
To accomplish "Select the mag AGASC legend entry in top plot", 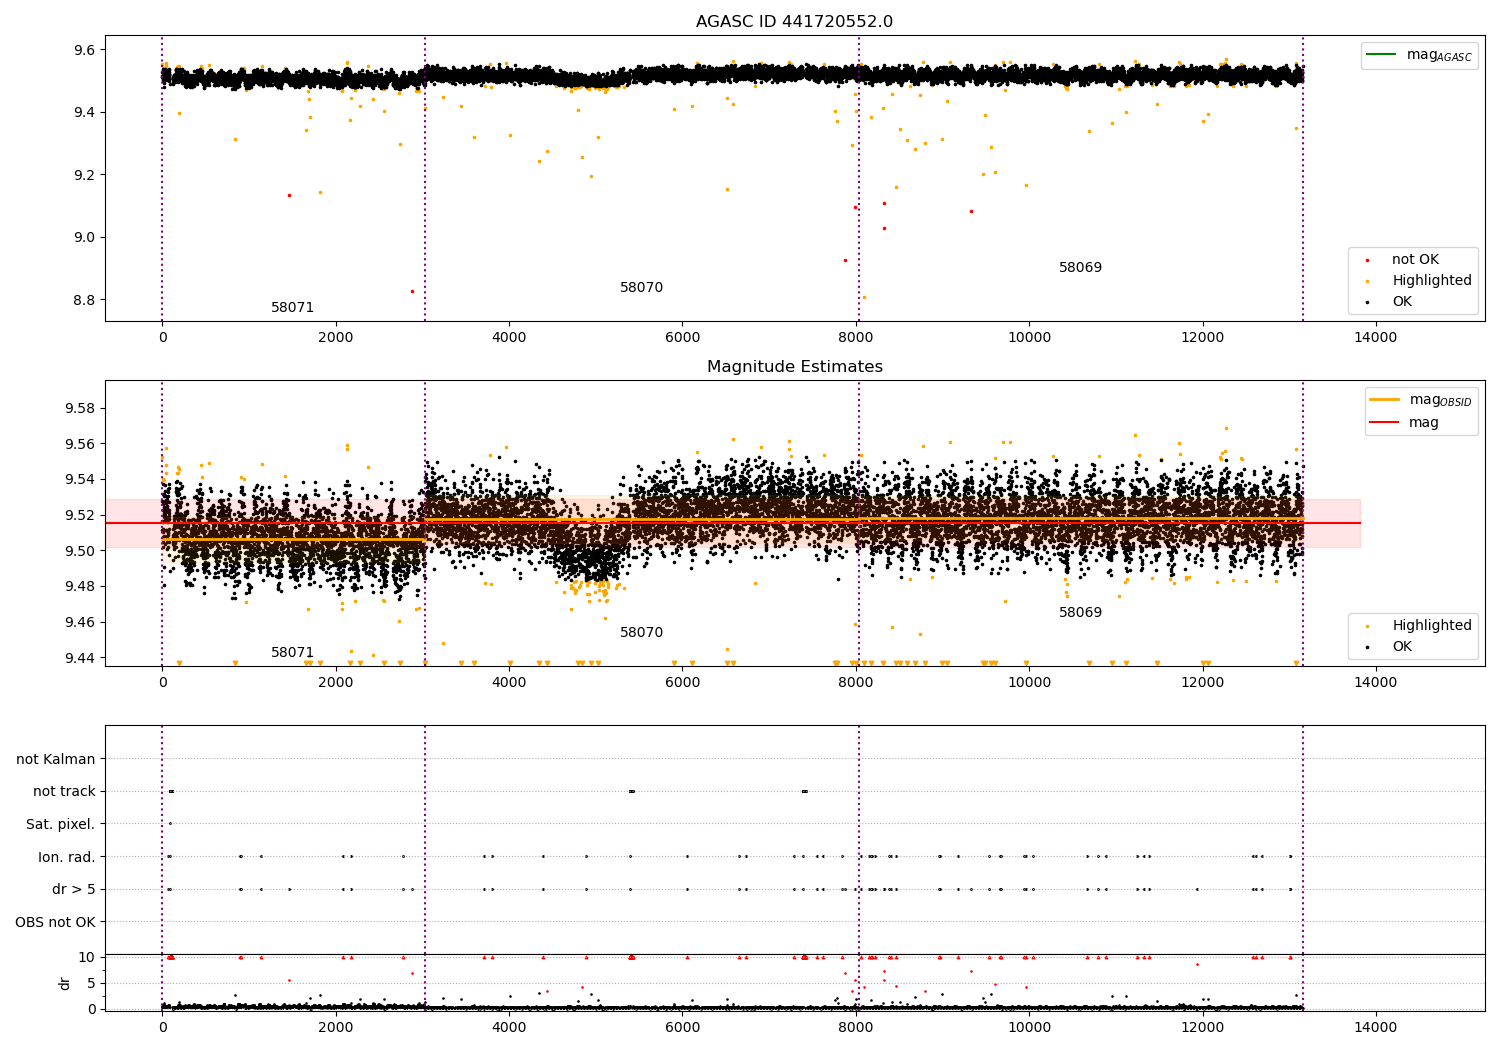I will coord(1420,55).
